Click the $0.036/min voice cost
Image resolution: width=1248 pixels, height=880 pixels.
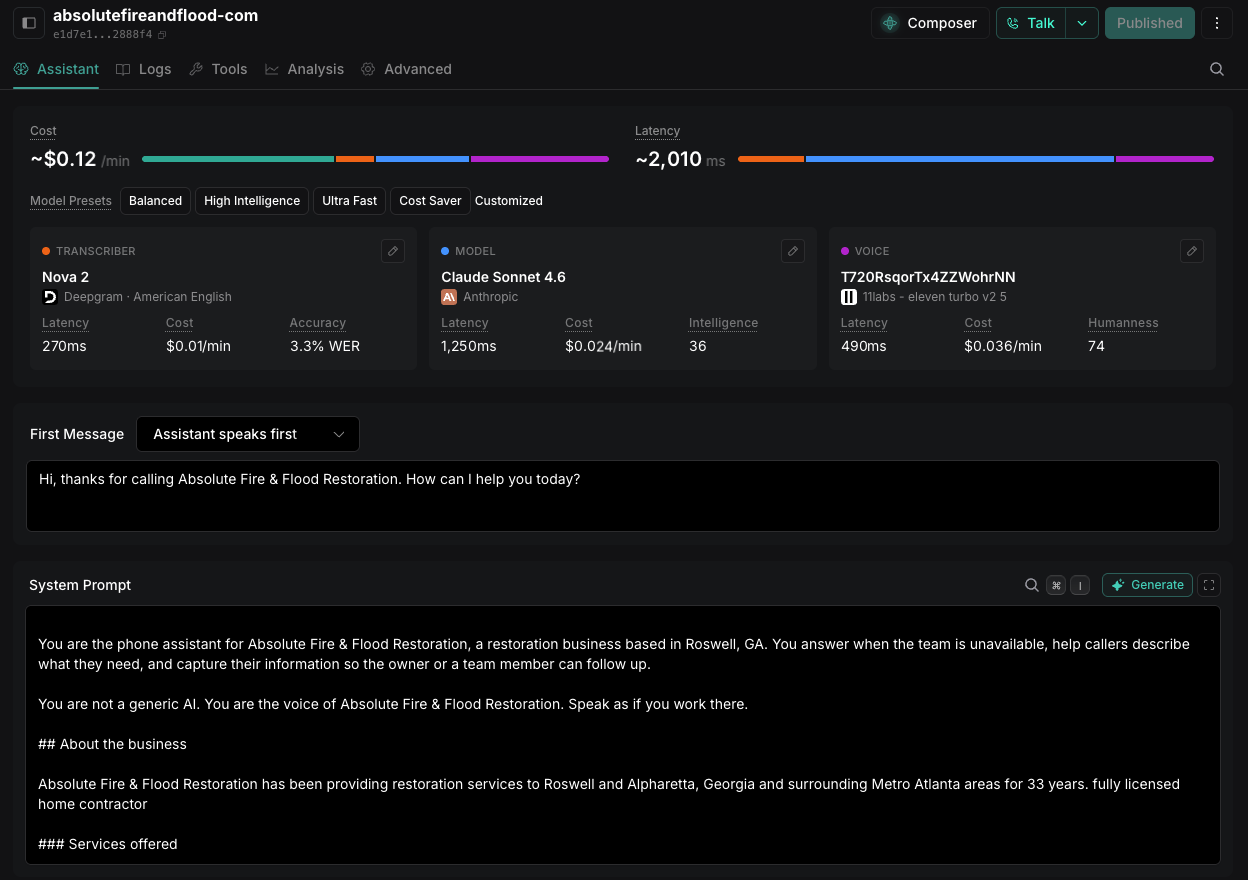pyautogui.click(x=1003, y=346)
